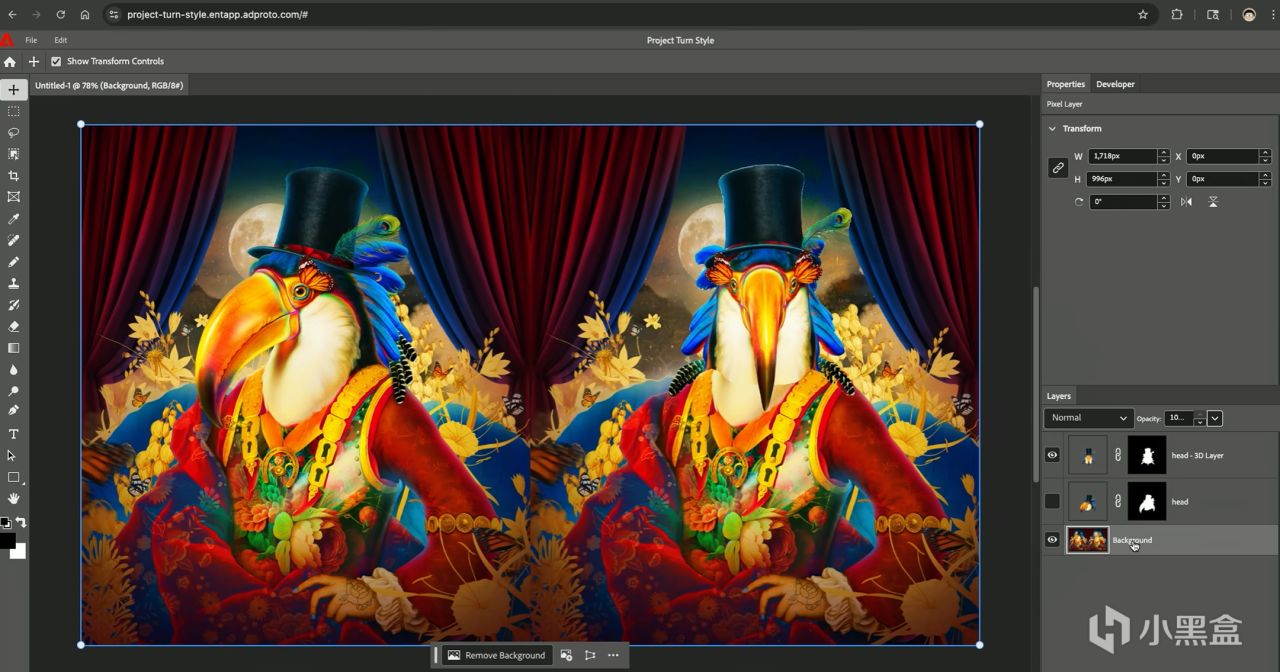Swap foreground and background colors
The image size is (1280, 672).
pos(20,522)
